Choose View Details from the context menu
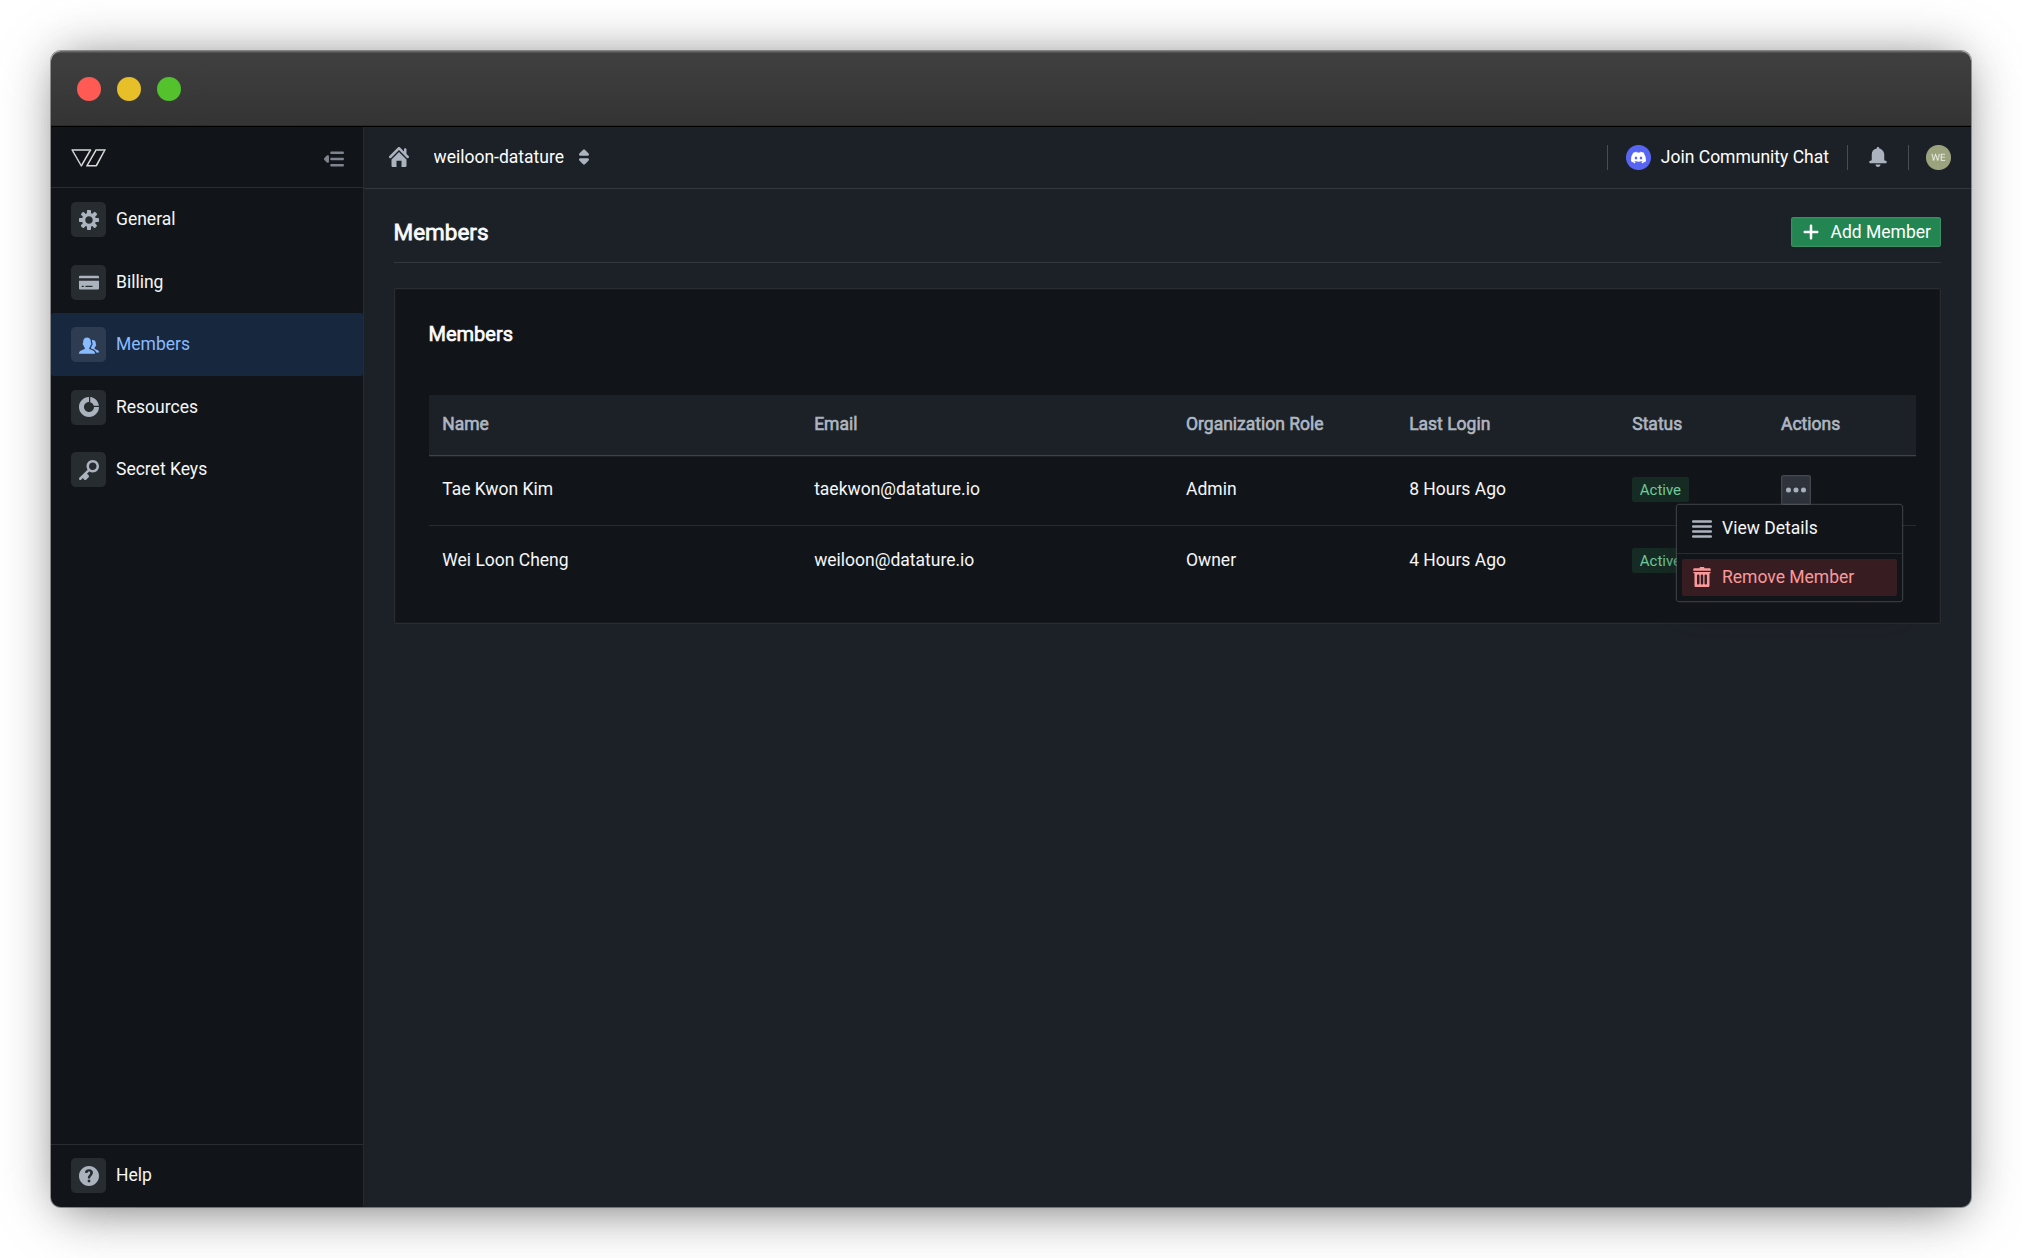Viewport: 2022px width, 1258px height. coord(1768,528)
